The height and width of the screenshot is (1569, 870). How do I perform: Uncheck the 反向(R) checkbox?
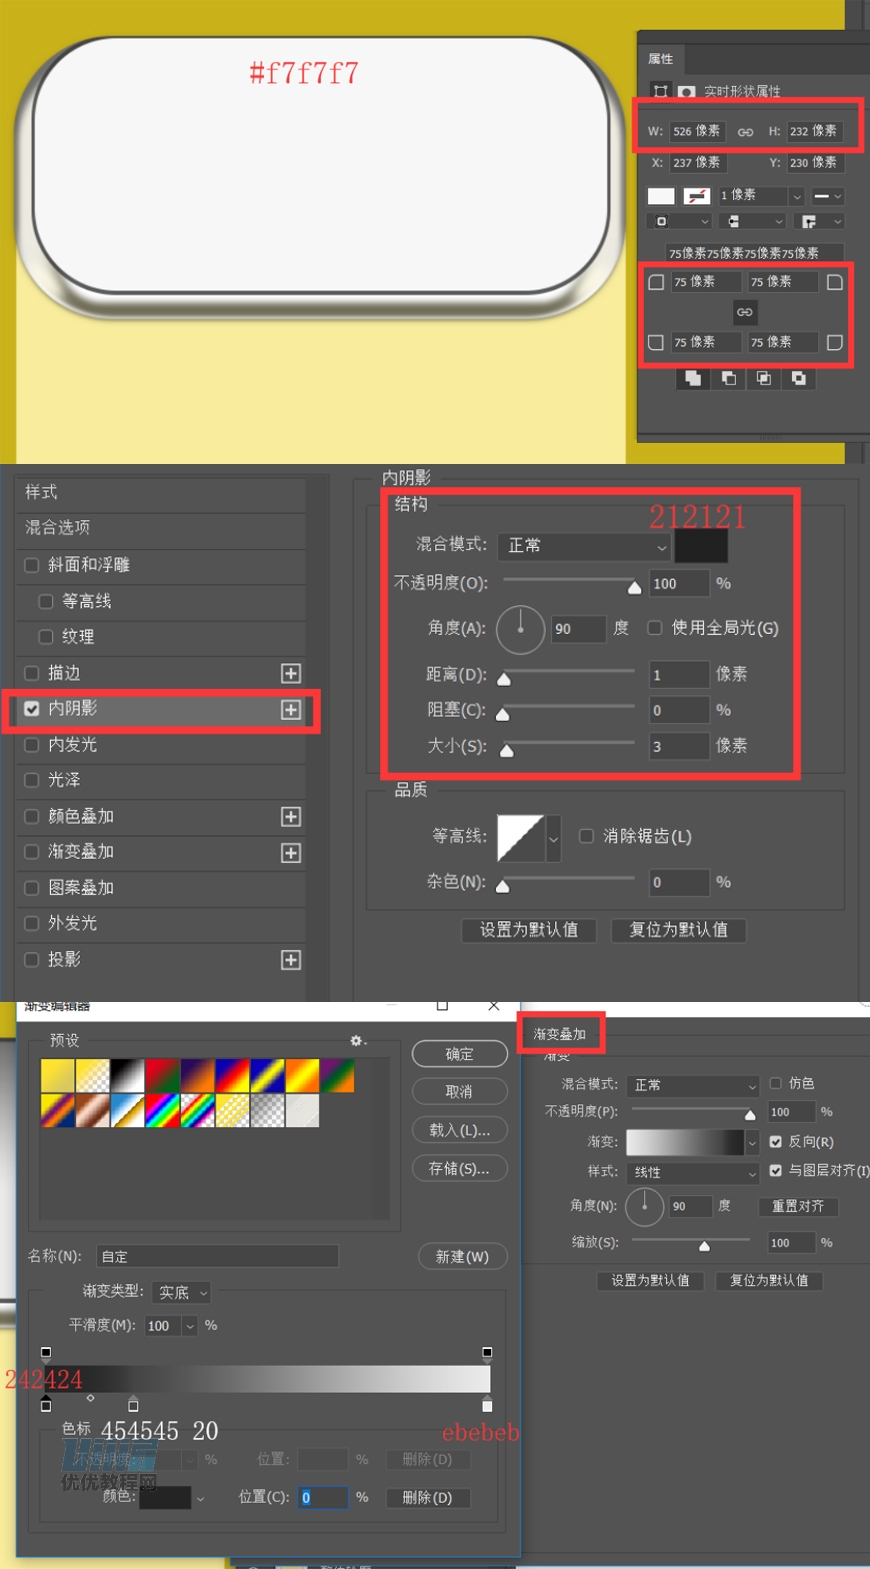[x=775, y=1141]
